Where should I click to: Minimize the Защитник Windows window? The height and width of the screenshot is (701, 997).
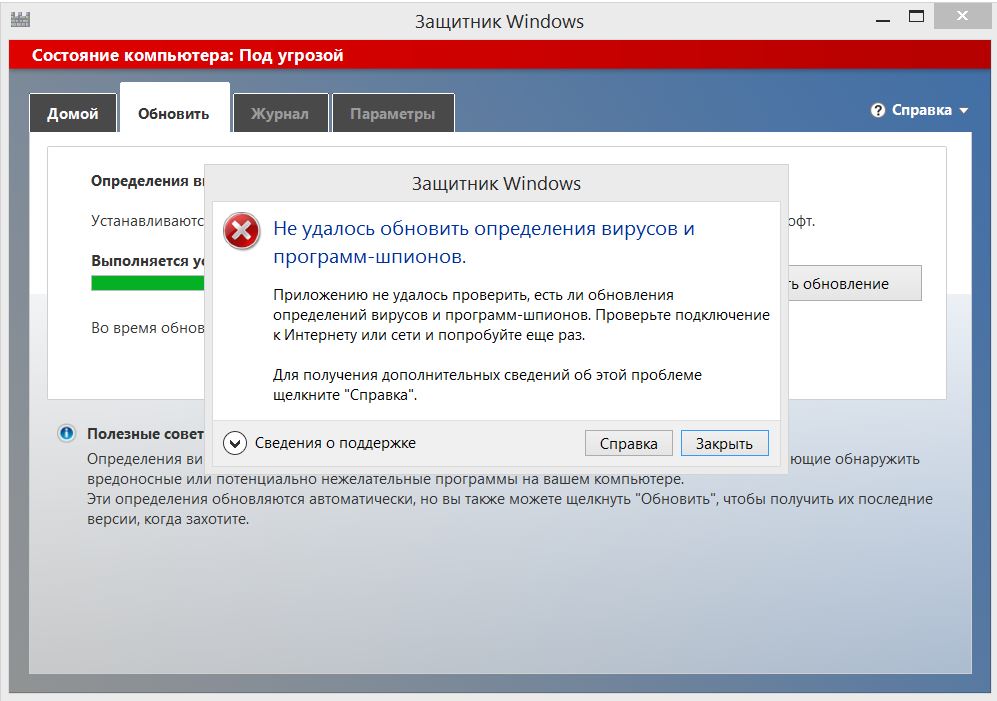883,20
